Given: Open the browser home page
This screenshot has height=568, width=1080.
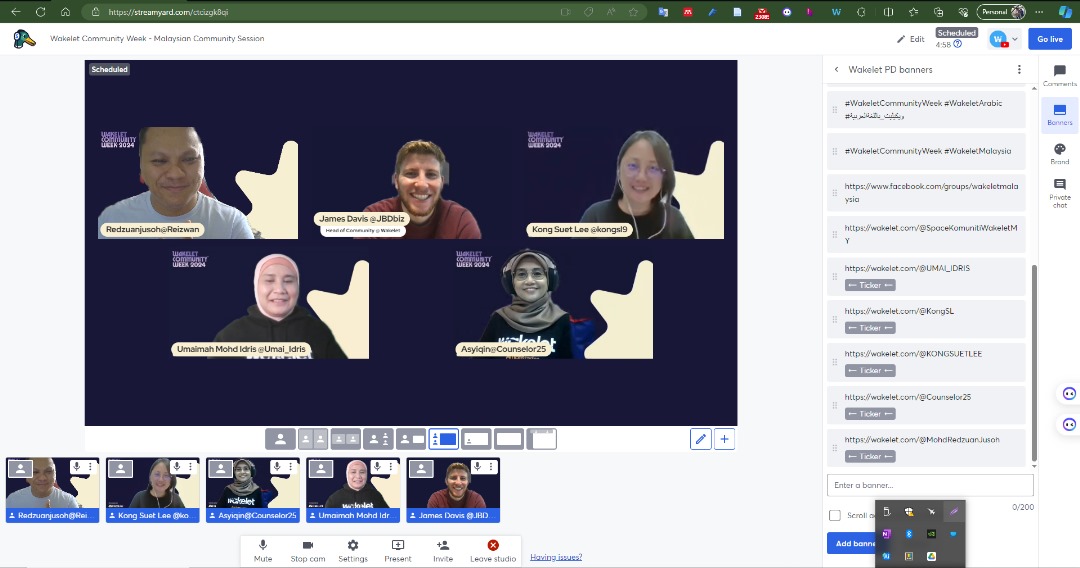Looking at the screenshot, I should [65, 12].
